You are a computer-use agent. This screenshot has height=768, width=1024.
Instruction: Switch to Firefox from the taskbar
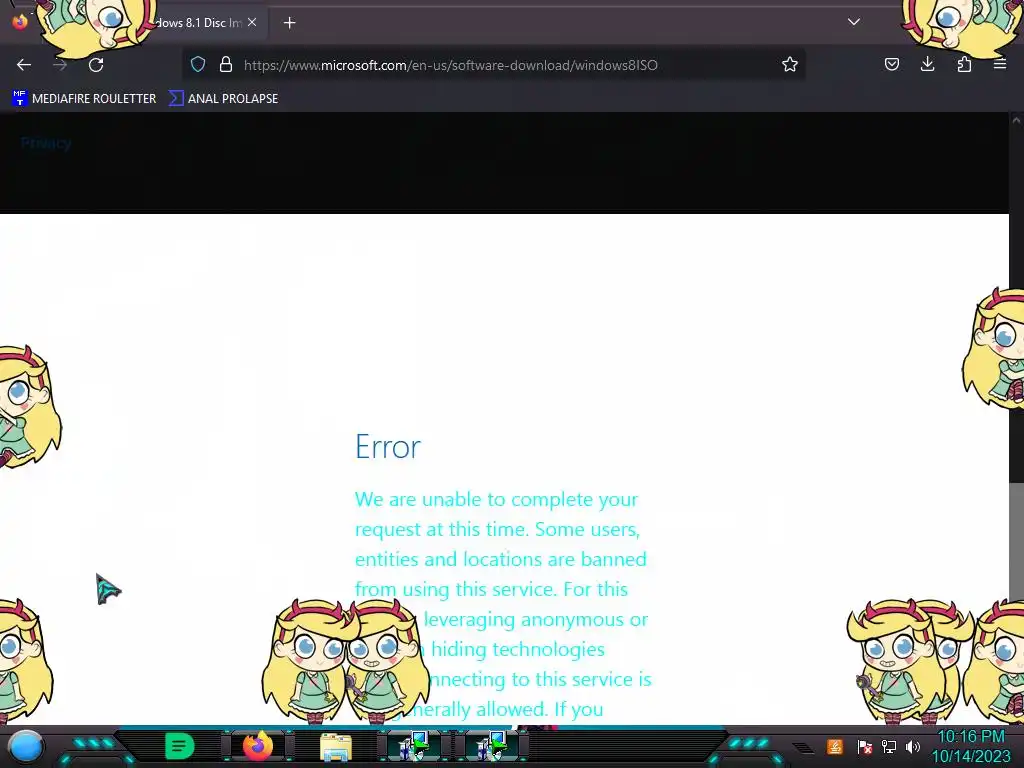pos(258,746)
